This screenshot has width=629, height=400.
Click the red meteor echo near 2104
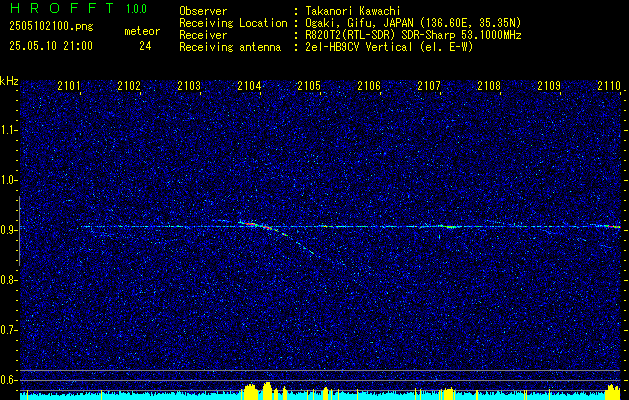tap(257, 225)
